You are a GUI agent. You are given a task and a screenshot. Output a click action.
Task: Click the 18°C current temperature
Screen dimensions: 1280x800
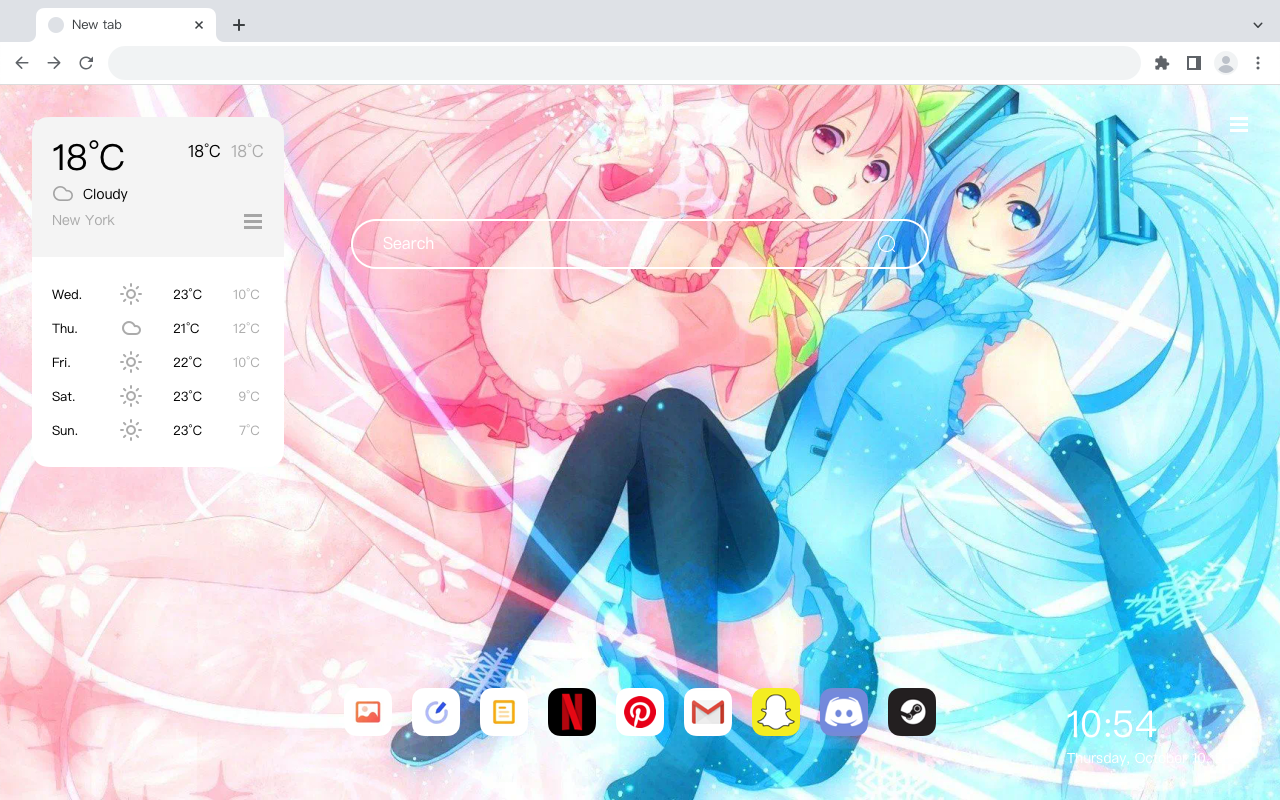click(x=88, y=157)
